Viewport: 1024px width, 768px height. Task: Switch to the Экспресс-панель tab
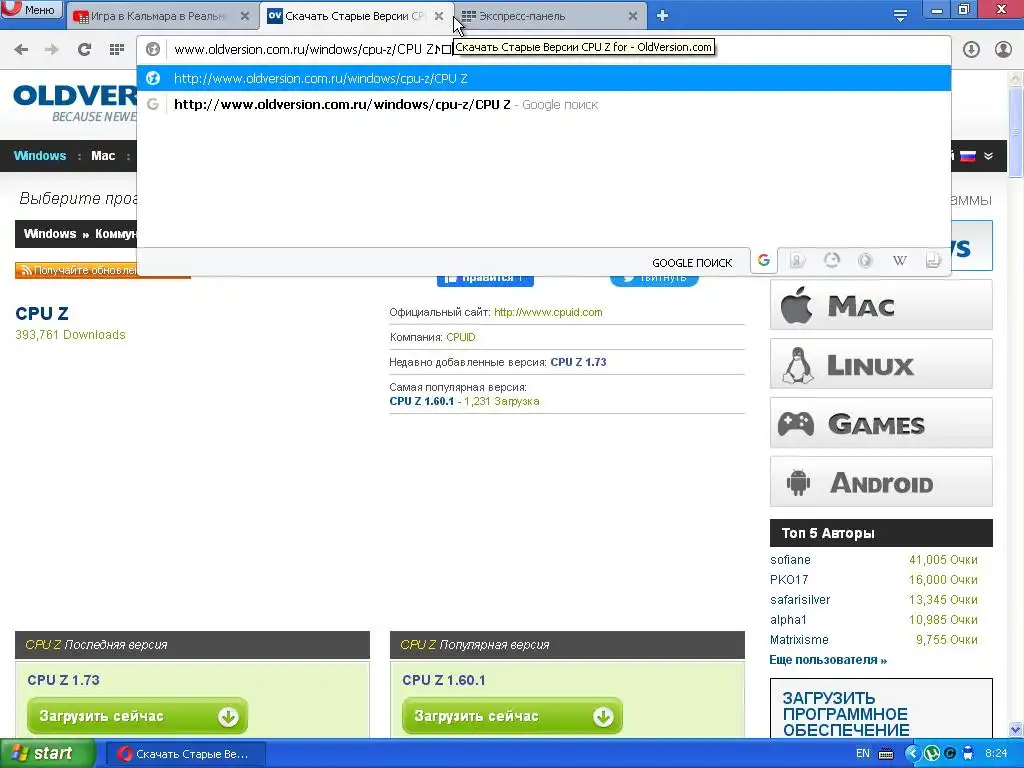coord(550,16)
